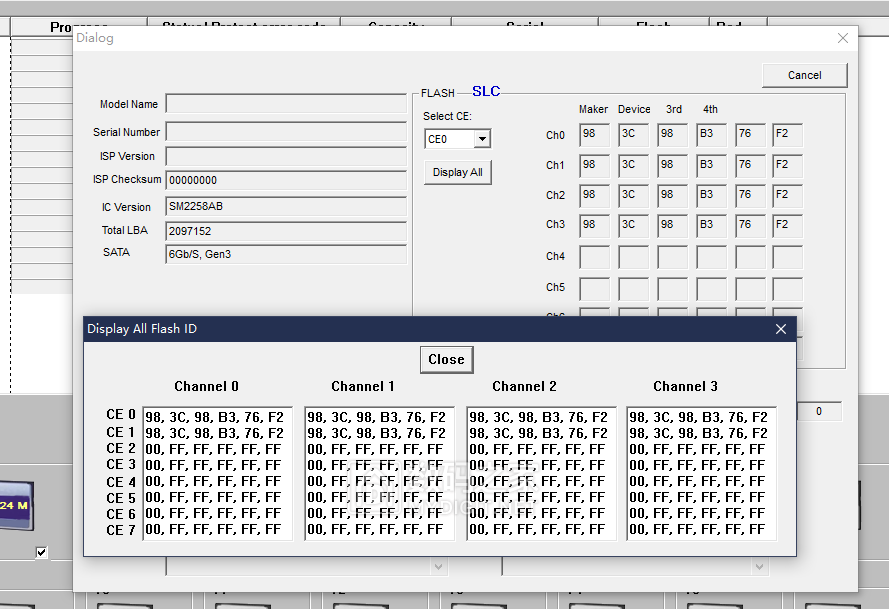Viewport: 889px width, 609px height.
Task: Select the ISP Checksum field
Action: [286, 180]
